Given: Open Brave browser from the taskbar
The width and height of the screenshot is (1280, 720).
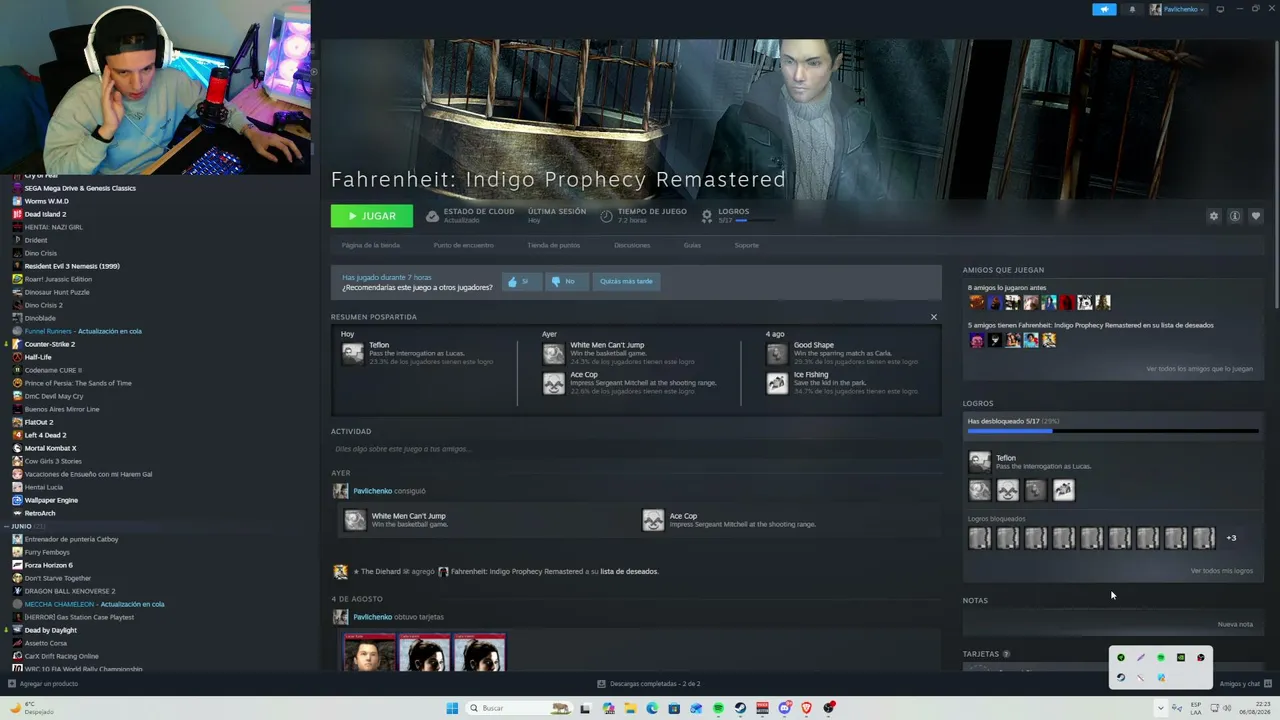Looking at the screenshot, I should [x=807, y=708].
